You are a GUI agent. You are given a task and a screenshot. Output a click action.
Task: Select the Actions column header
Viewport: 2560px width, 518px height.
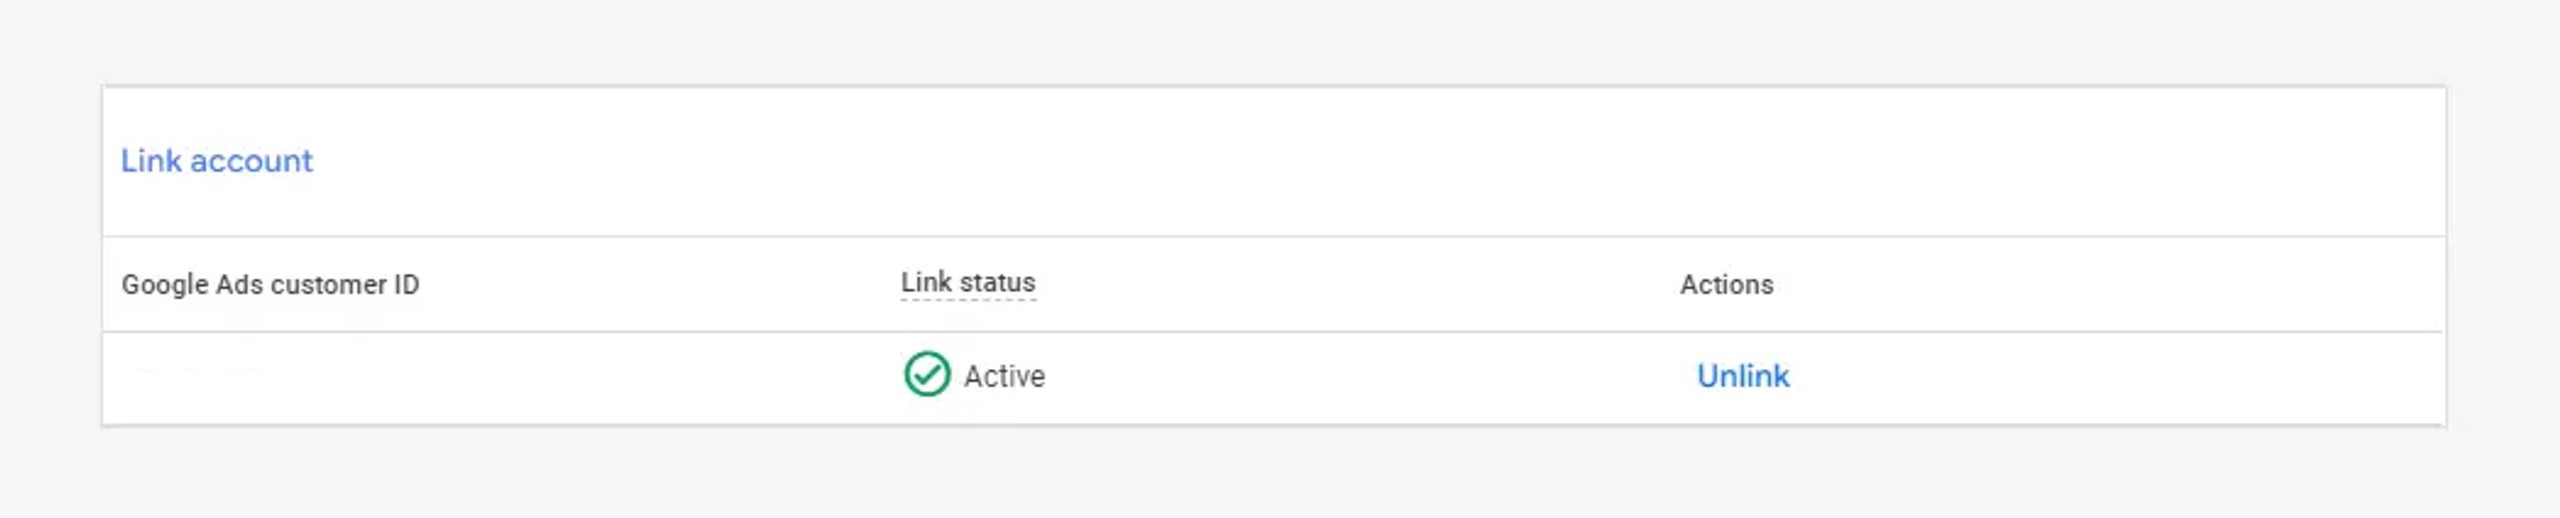pyautogui.click(x=1726, y=285)
